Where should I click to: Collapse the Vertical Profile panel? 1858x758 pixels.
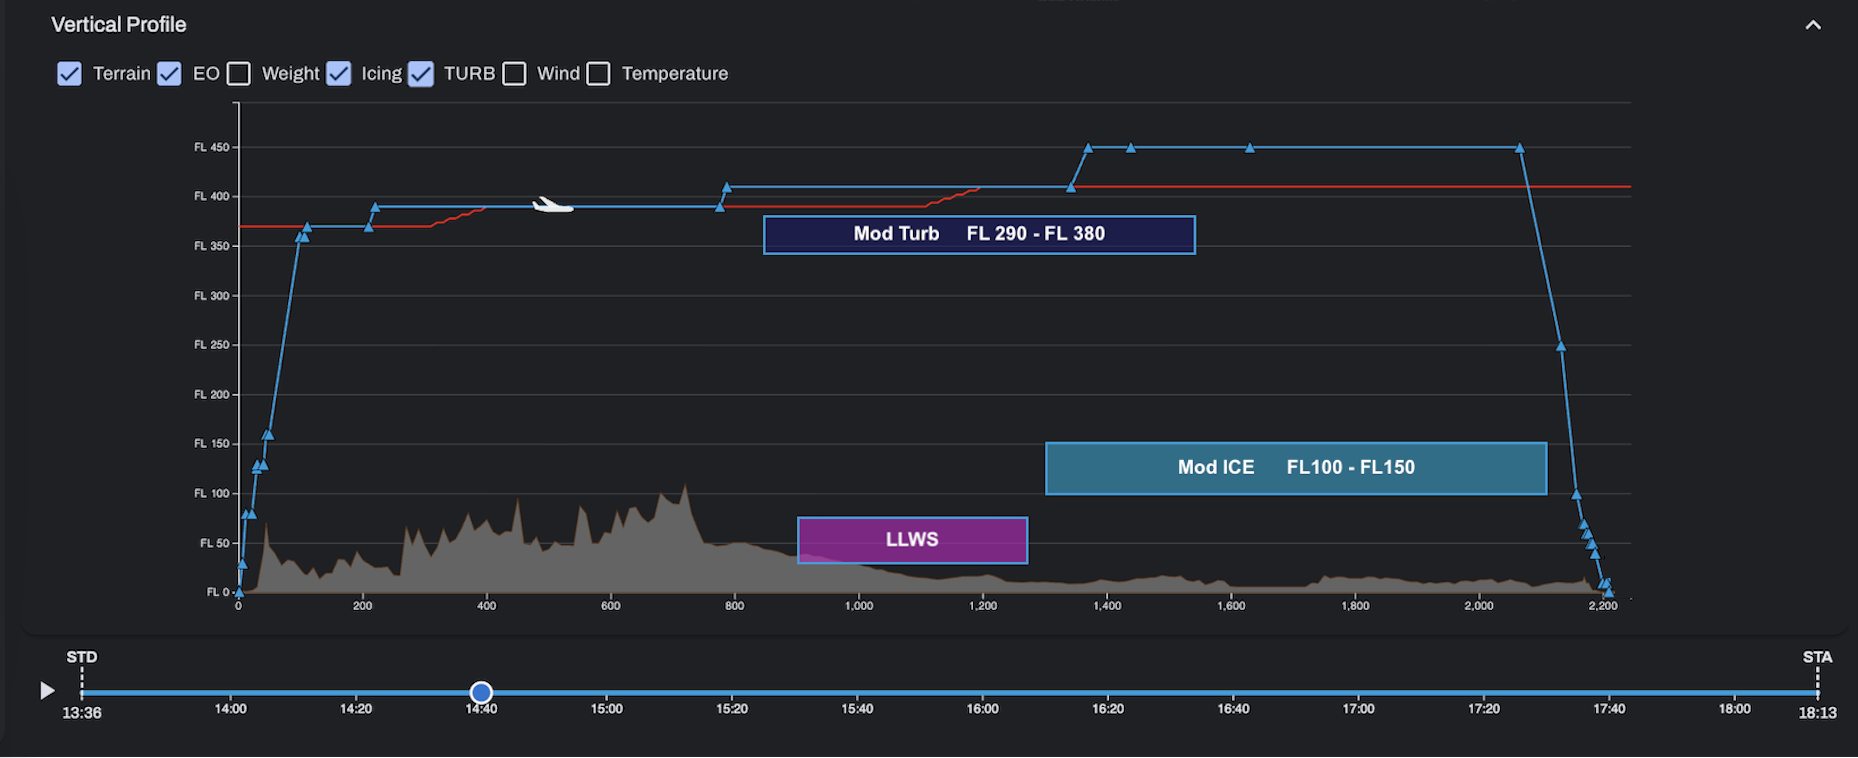(1812, 25)
